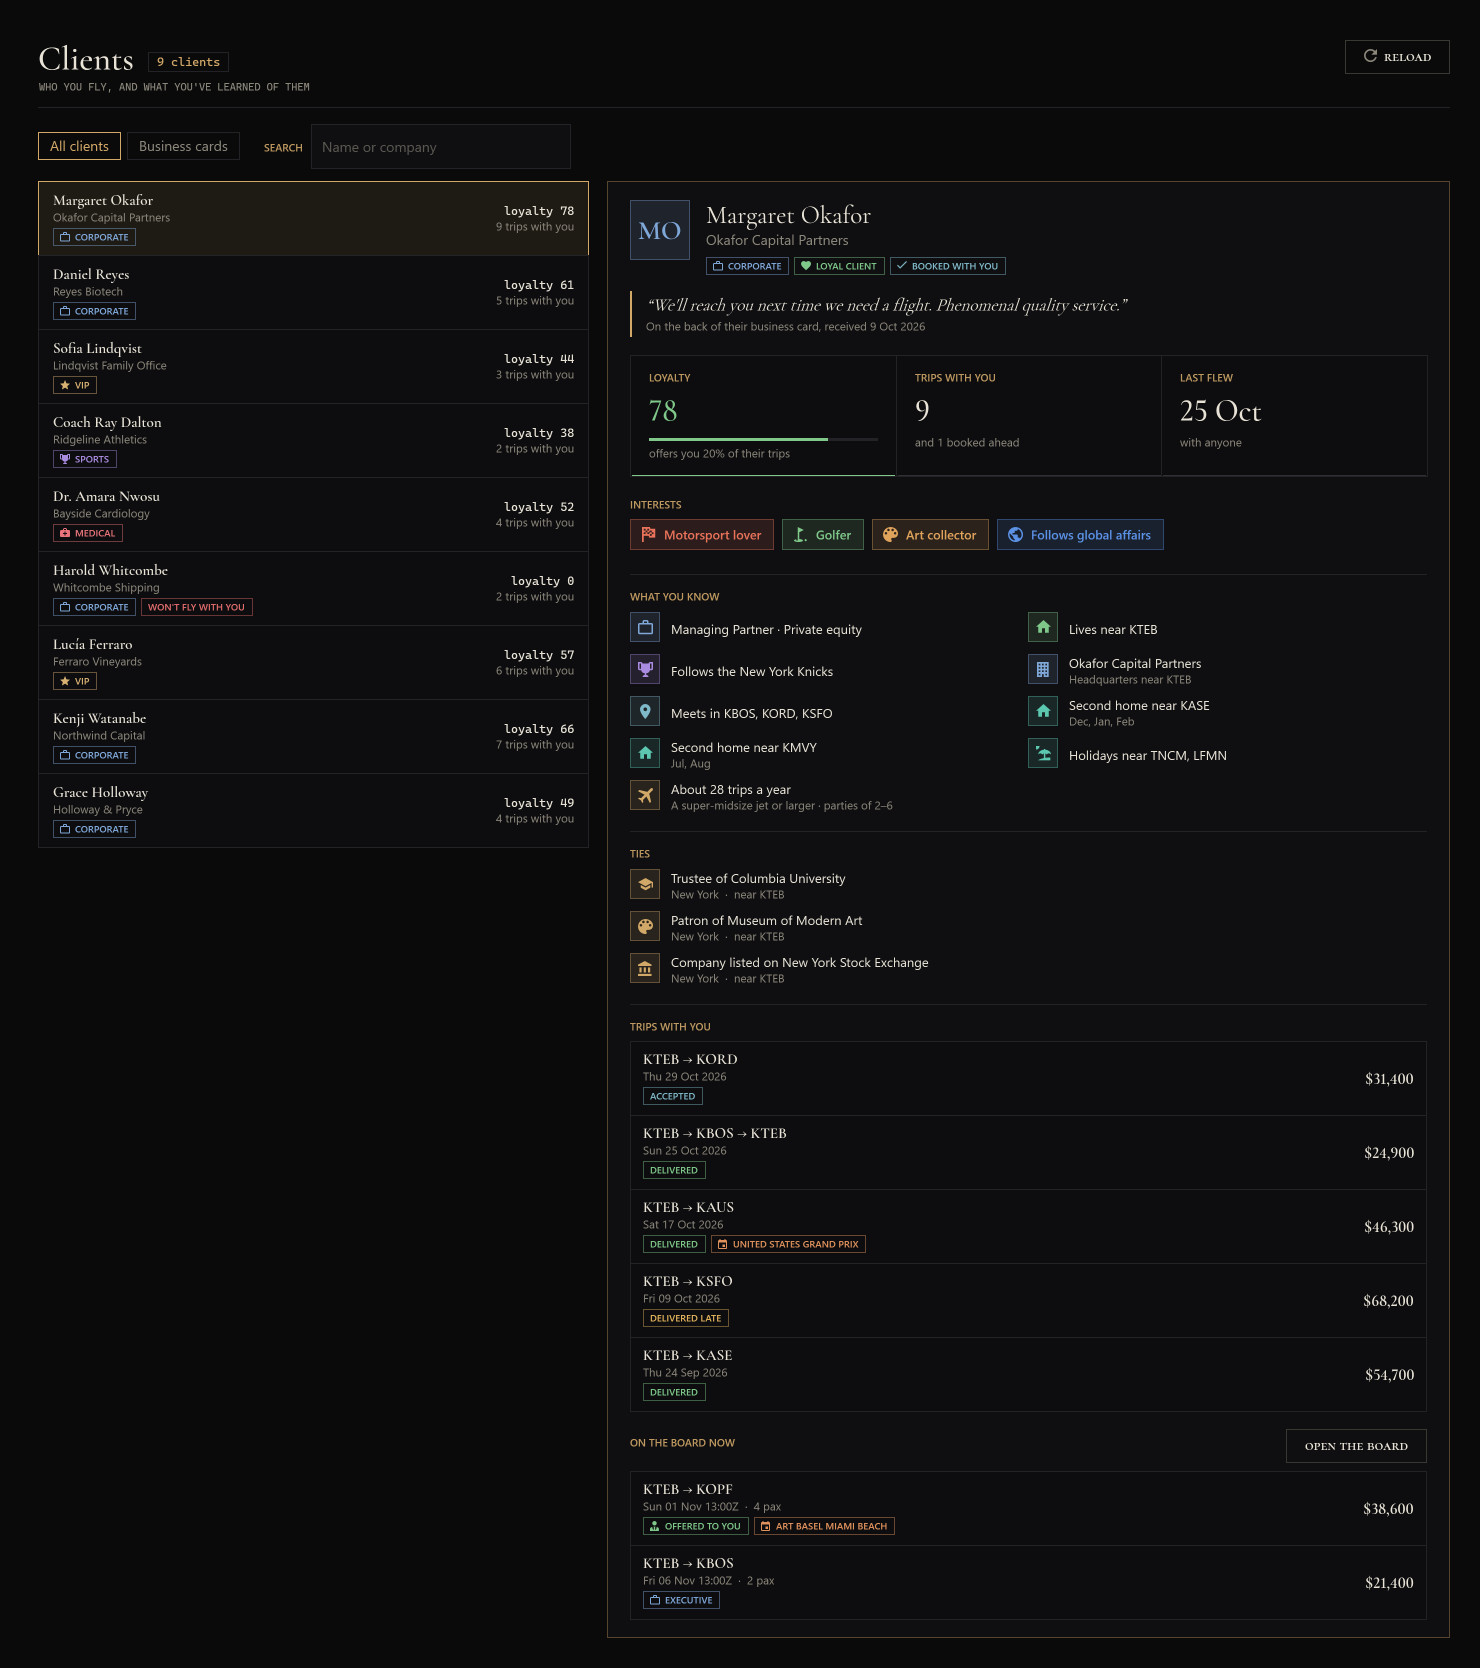Screen dimensions: 1480x1668
Task: Click the Won't Fly With You tag
Action: 197,607
